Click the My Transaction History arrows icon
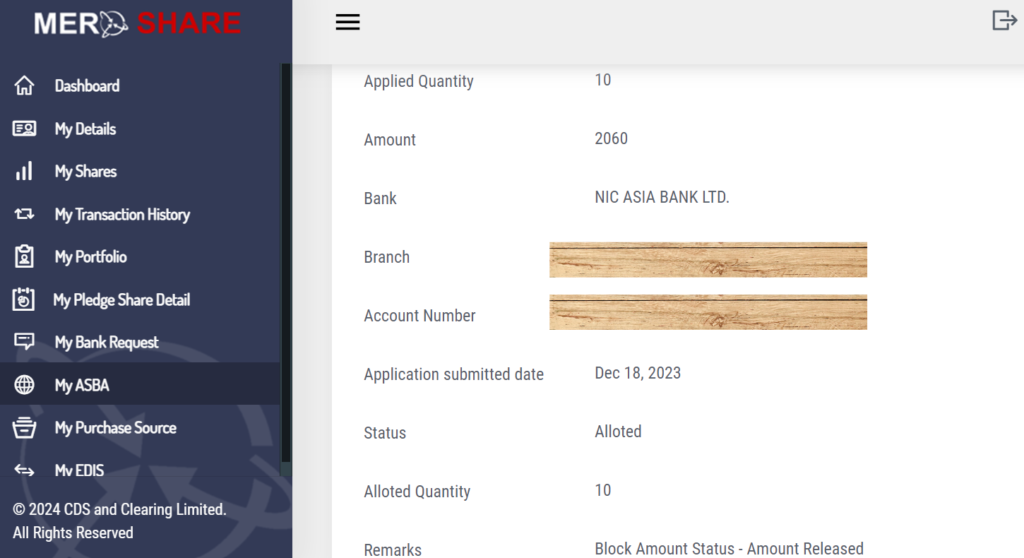1024x558 pixels. pyautogui.click(x=24, y=214)
